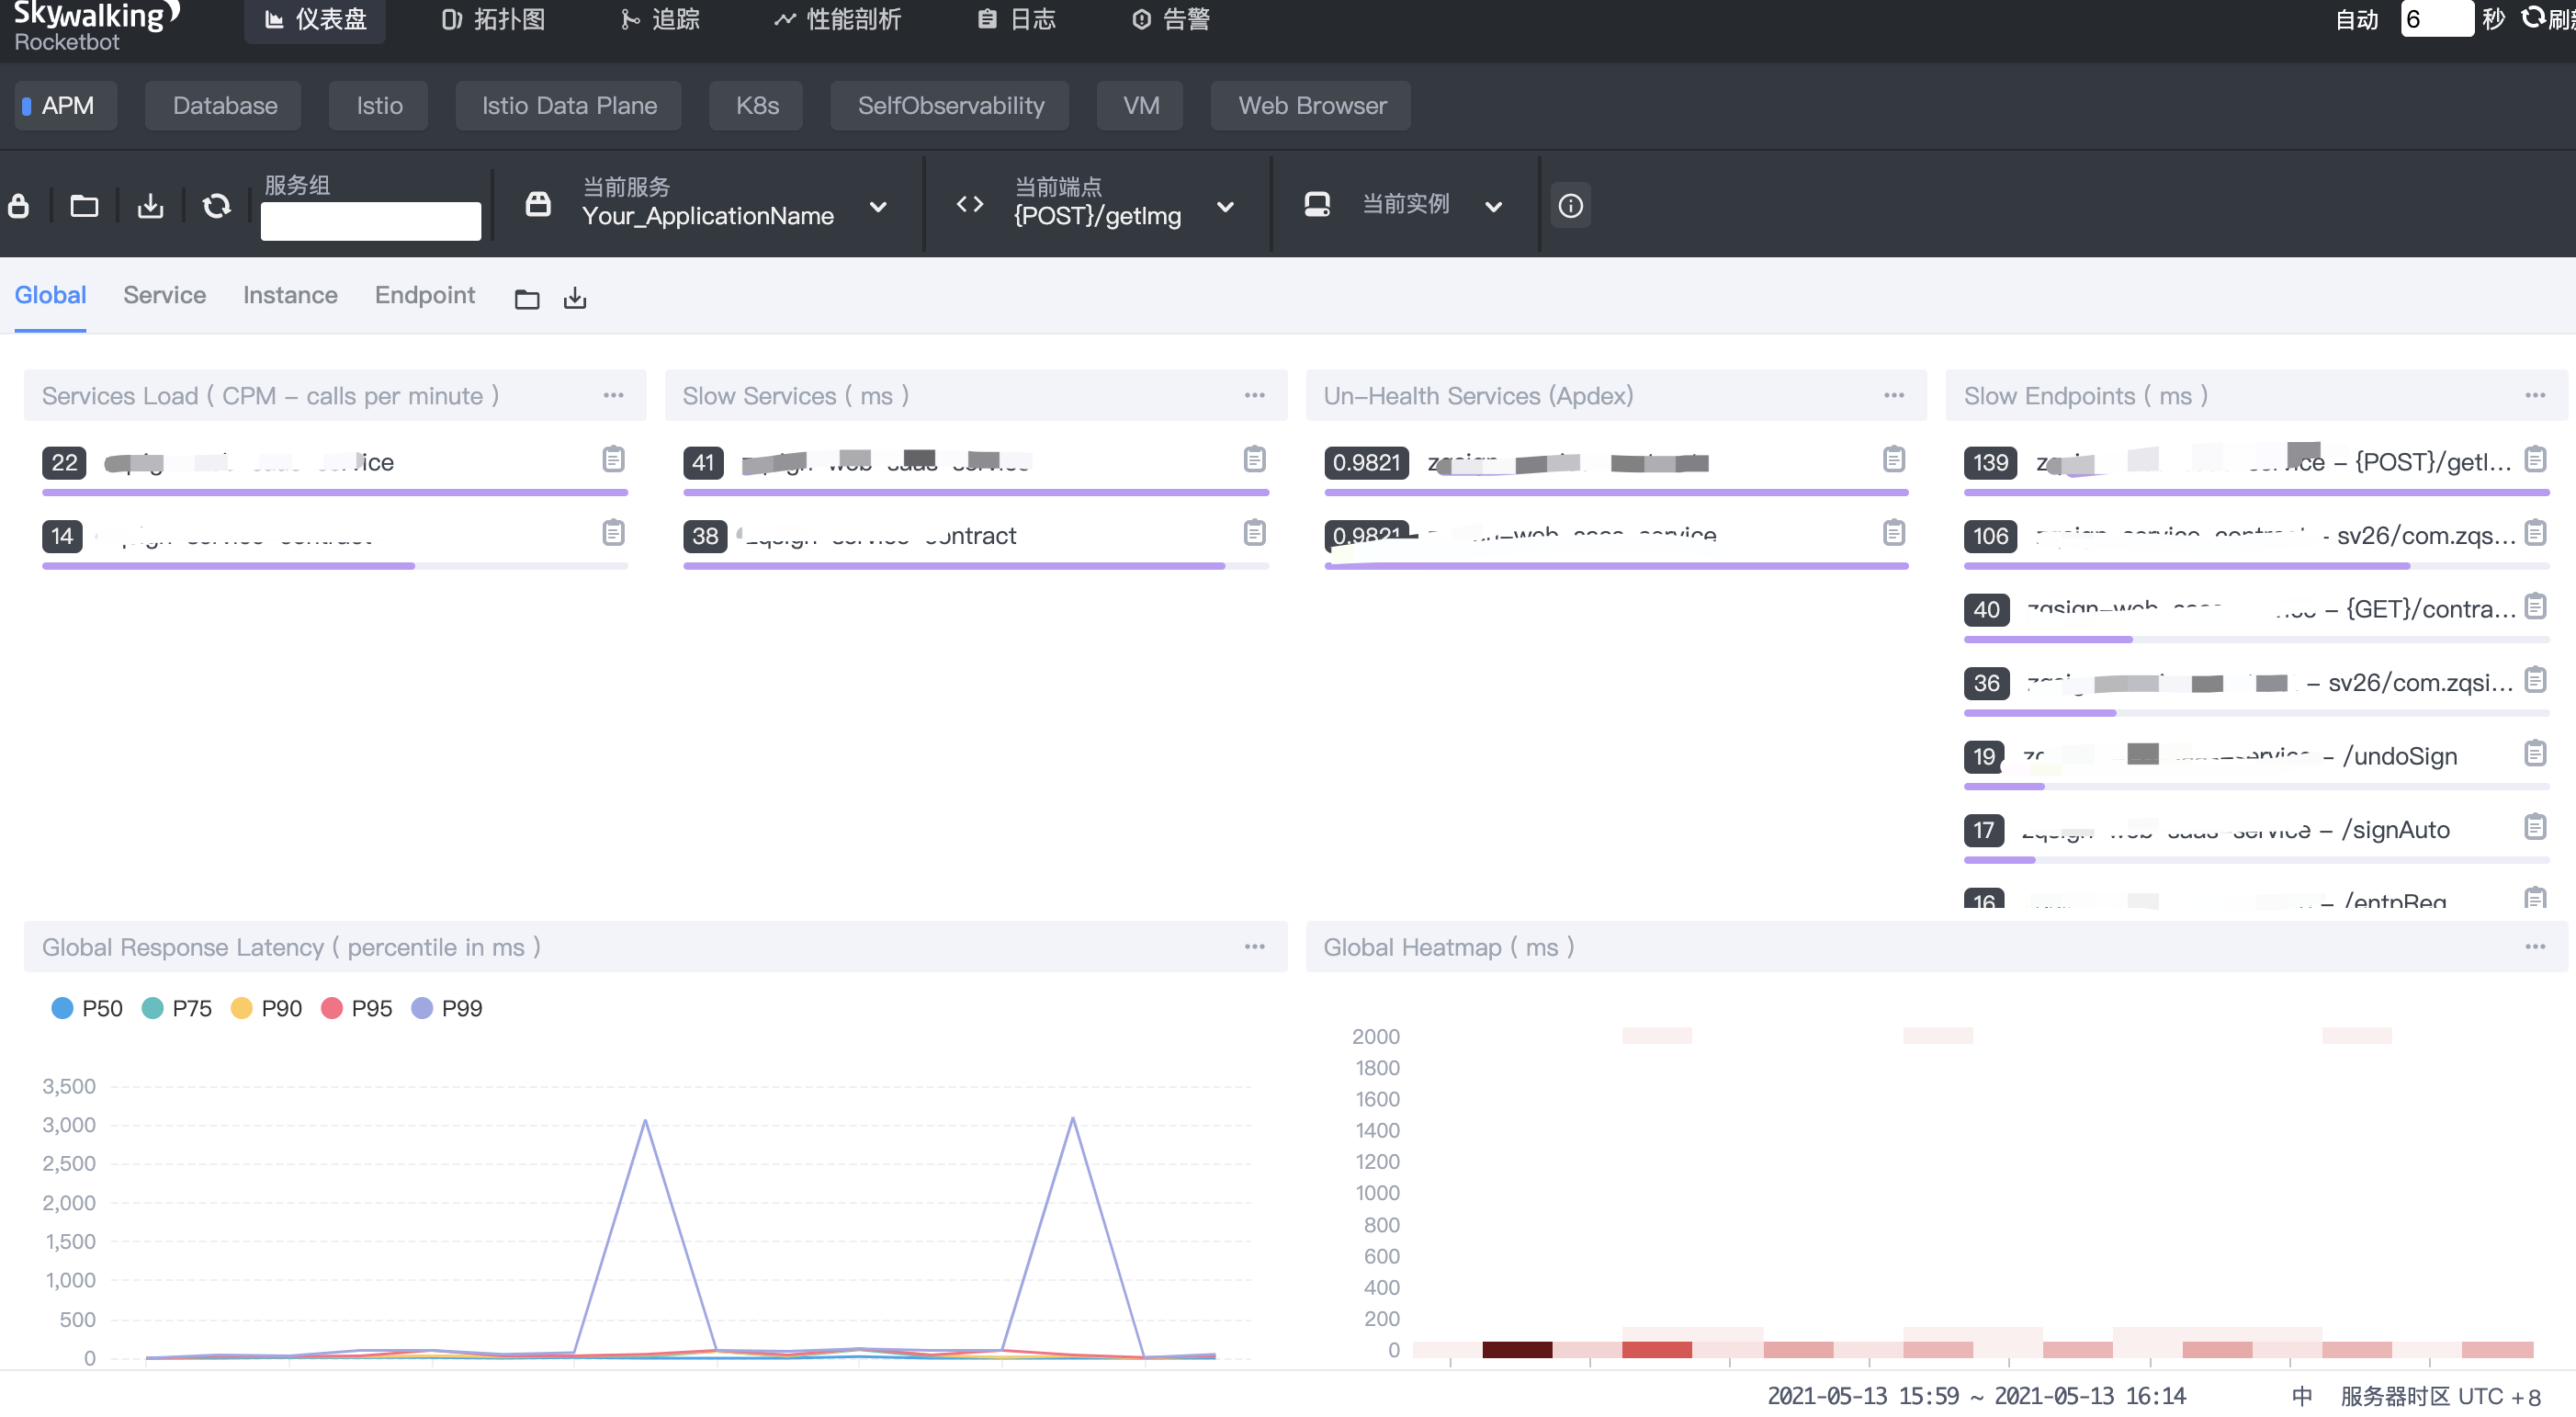Select the Database dashboard button
Image resolution: width=2576 pixels, height=1417 pixels.
click(224, 106)
